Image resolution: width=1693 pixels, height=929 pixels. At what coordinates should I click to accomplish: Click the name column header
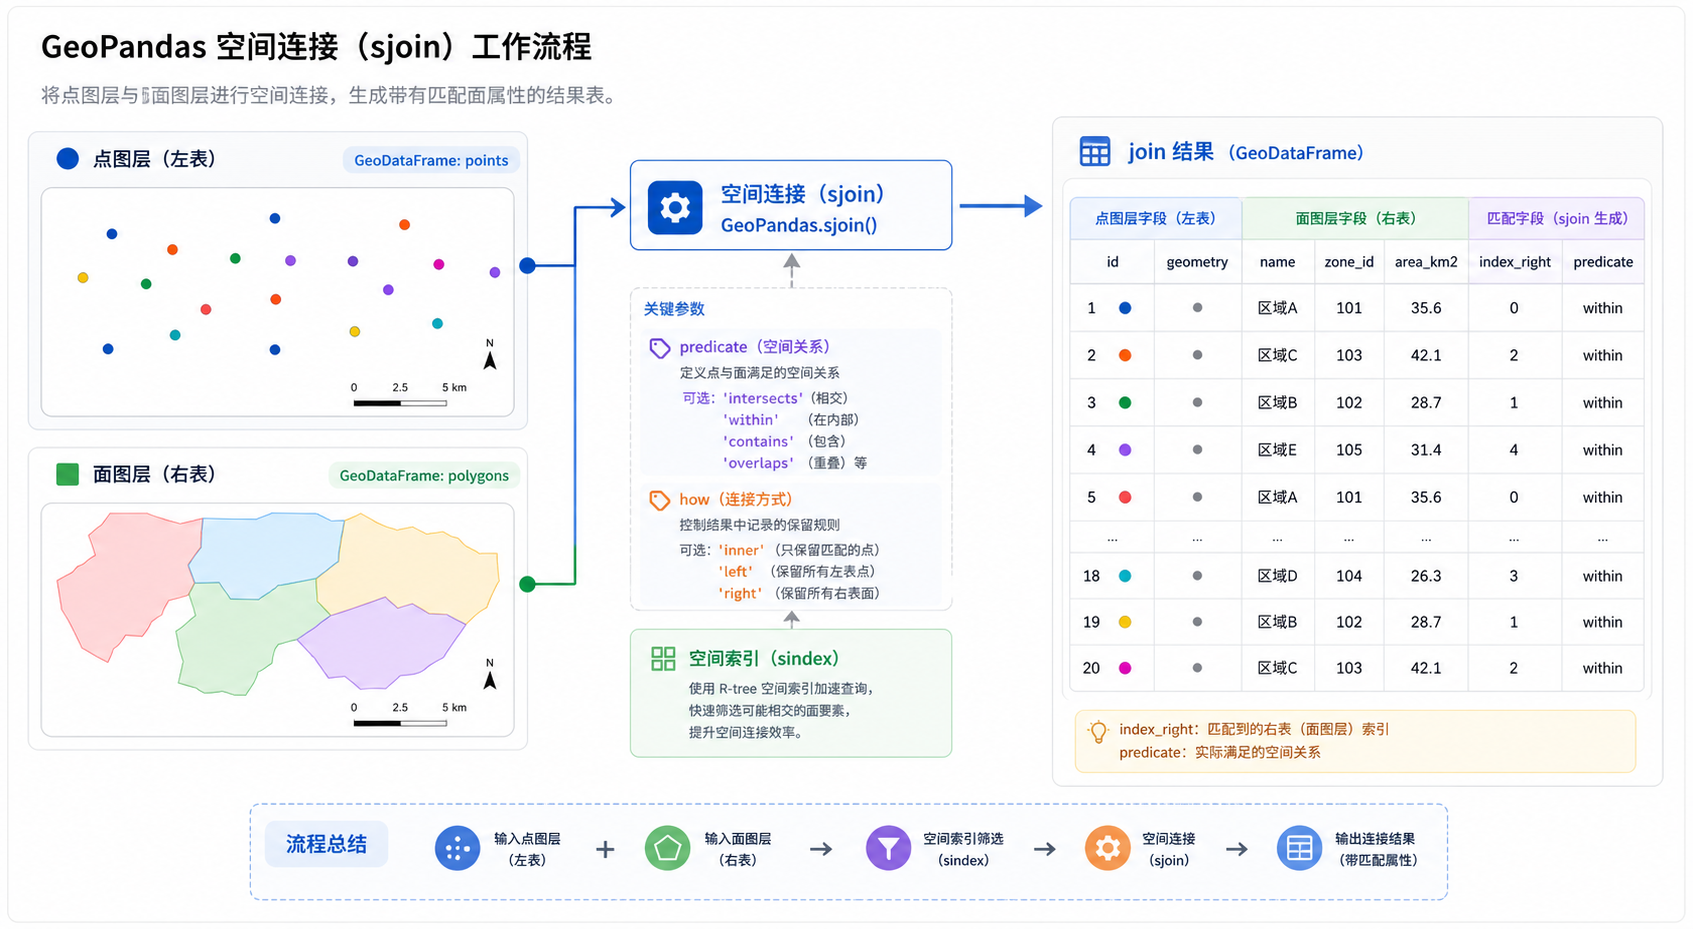pos(1277,262)
